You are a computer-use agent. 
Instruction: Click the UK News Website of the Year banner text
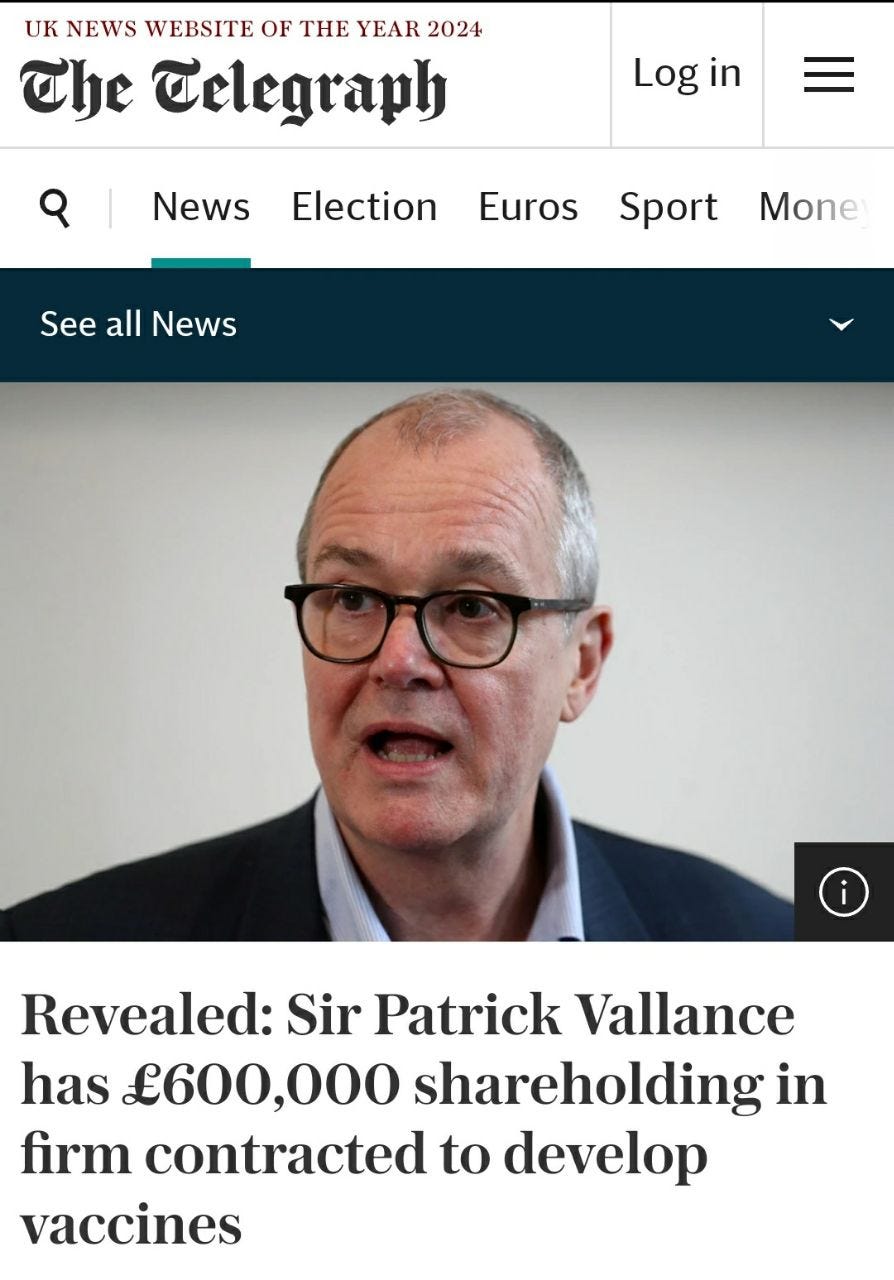click(x=253, y=29)
